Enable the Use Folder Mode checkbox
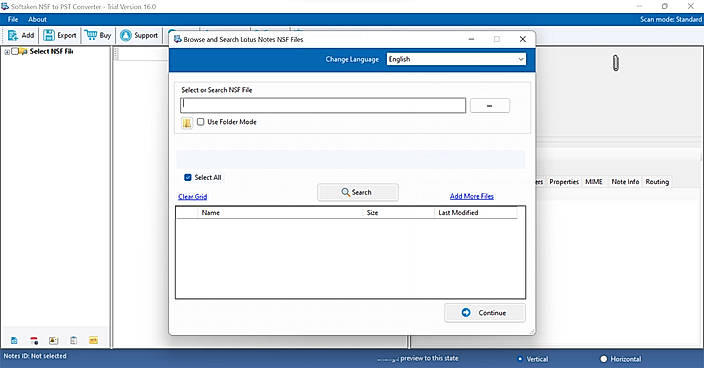The width and height of the screenshot is (704, 368). coord(201,122)
